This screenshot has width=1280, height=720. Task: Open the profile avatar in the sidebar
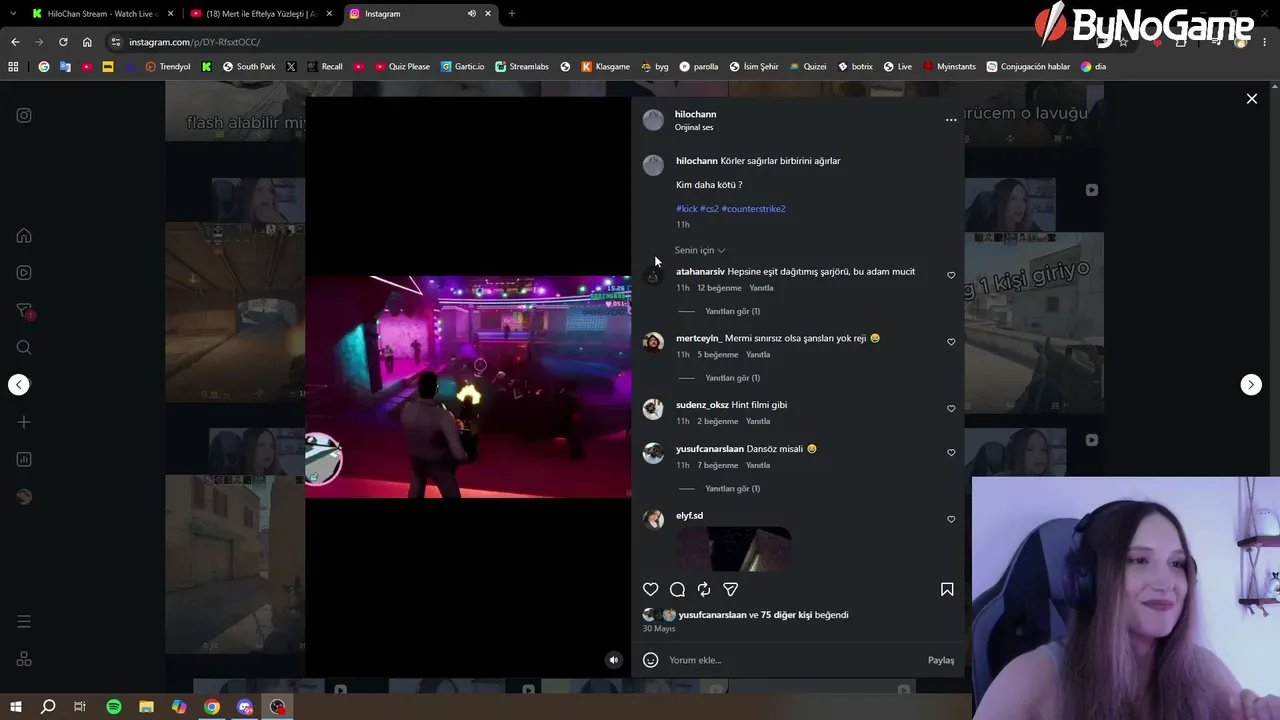[x=24, y=497]
